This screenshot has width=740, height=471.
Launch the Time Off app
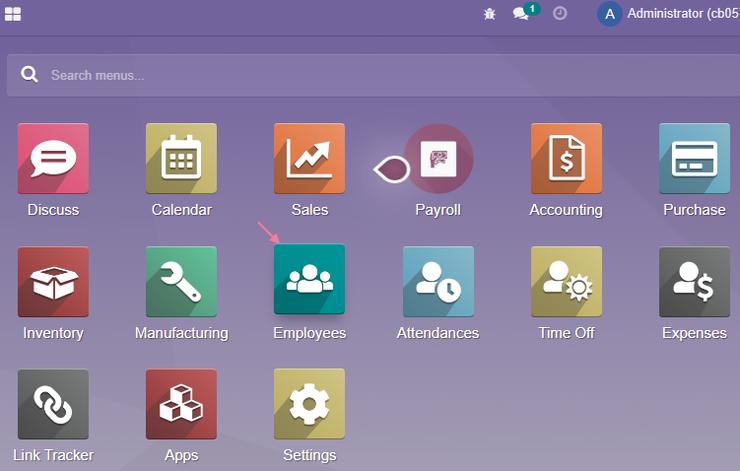tap(566, 282)
